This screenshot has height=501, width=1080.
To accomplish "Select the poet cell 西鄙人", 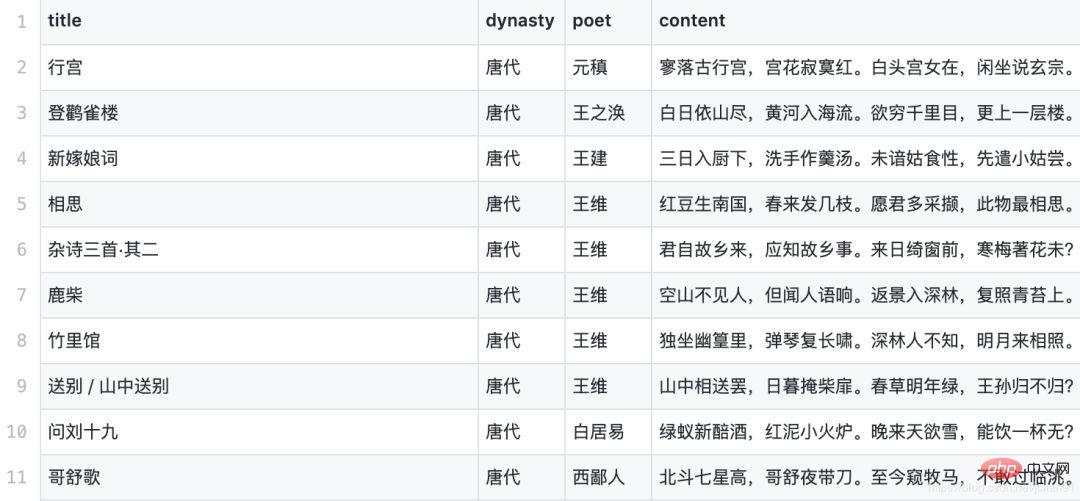I will [599, 477].
